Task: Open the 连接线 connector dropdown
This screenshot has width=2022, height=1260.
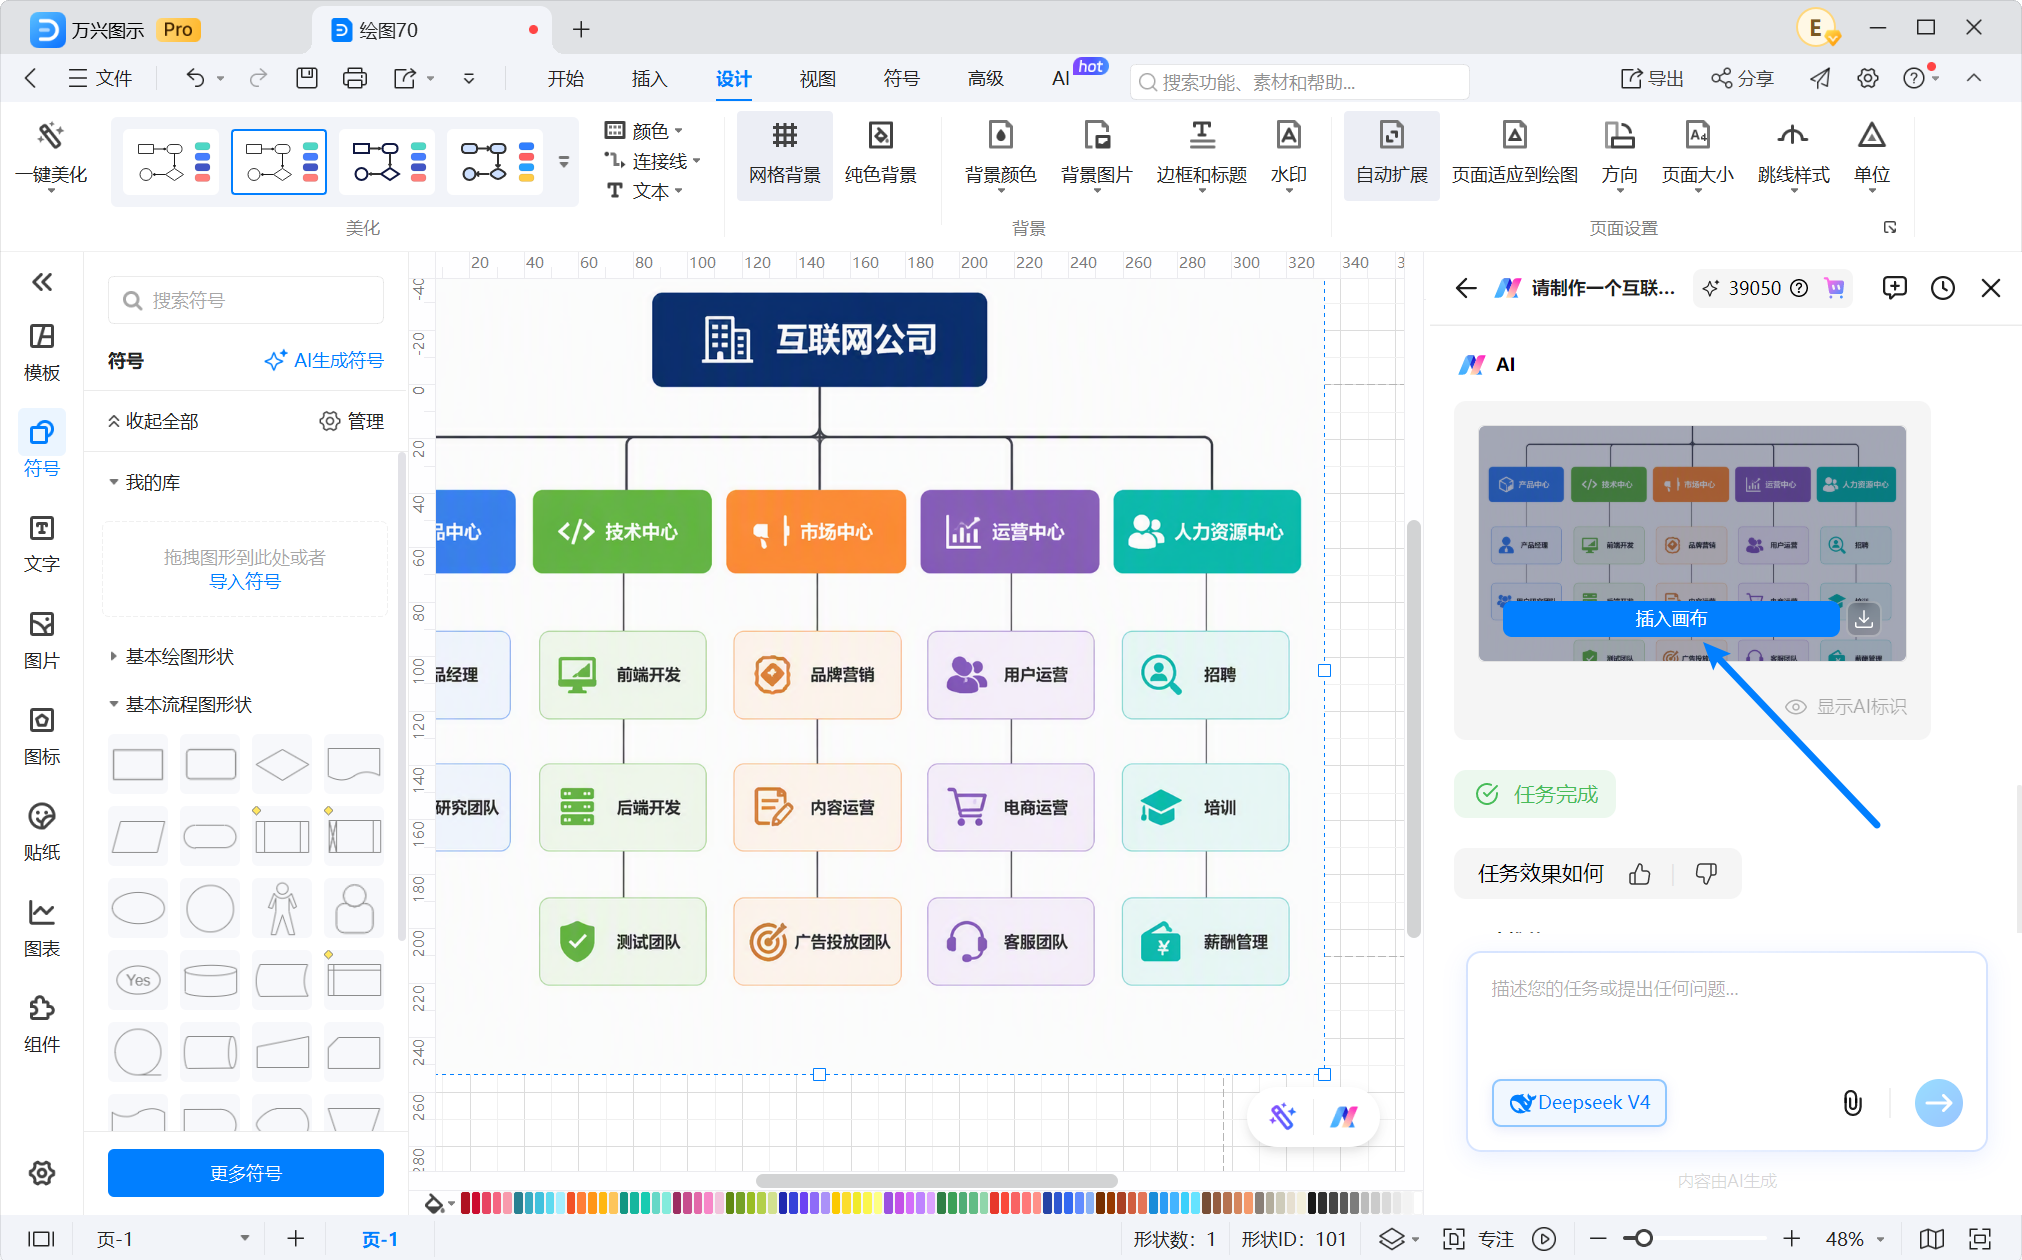Action: [x=652, y=161]
